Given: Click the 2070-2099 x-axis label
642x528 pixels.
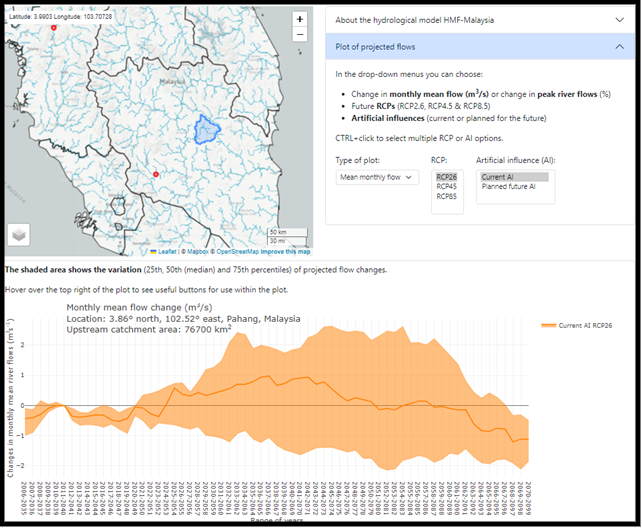Looking at the screenshot, I should click(x=528, y=499).
